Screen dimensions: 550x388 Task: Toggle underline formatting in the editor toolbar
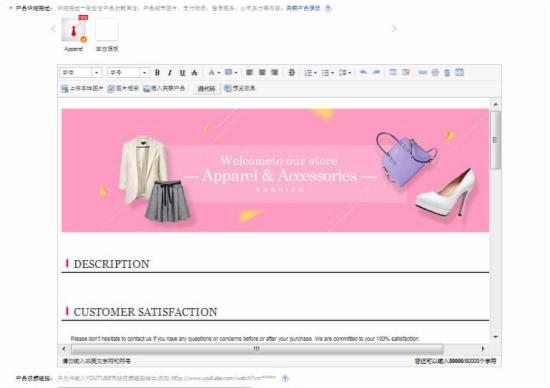(x=182, y=73)
